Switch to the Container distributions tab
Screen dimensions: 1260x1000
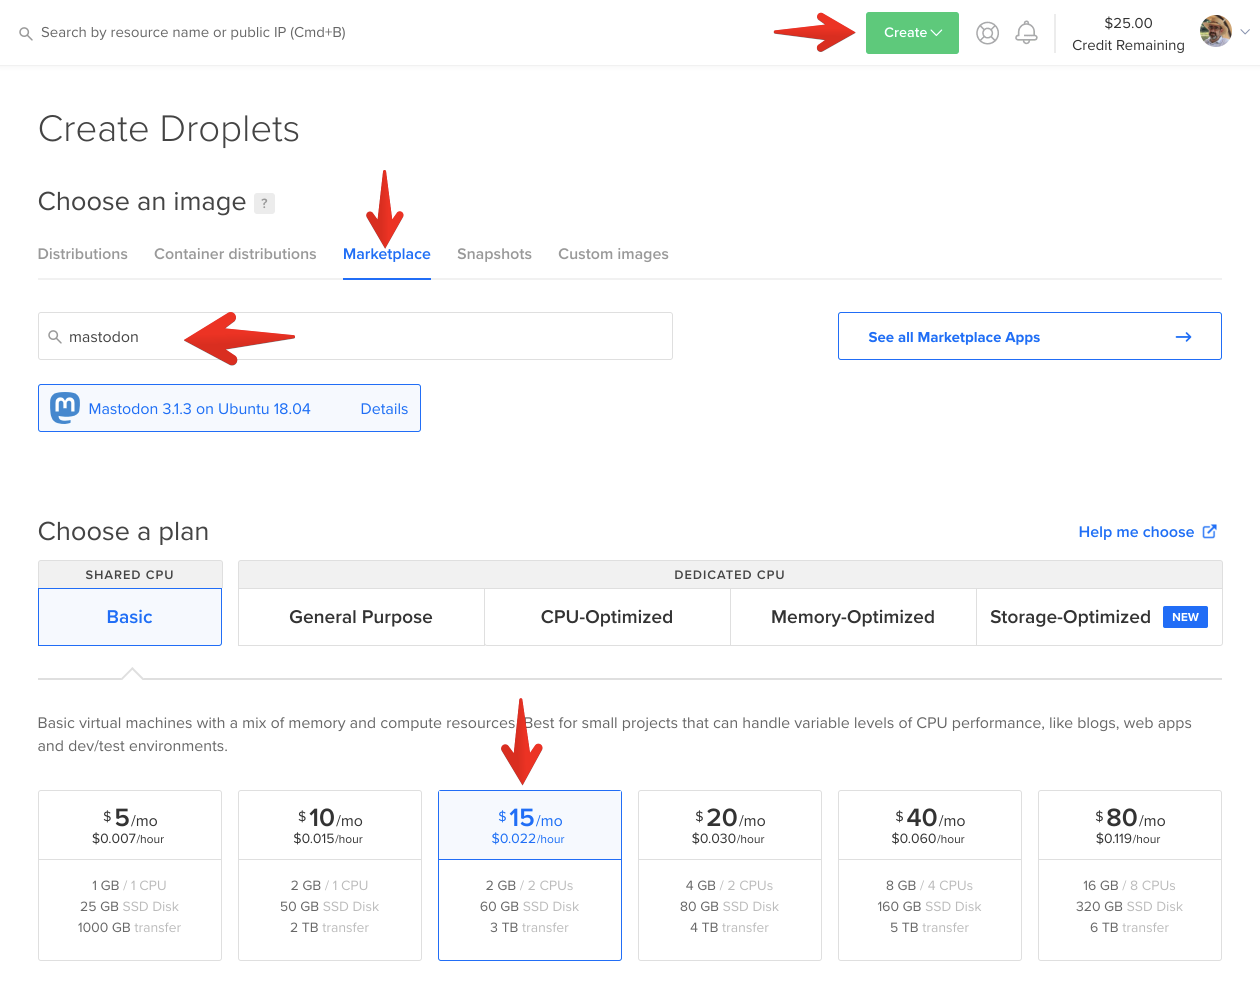(x=235, y=254)
